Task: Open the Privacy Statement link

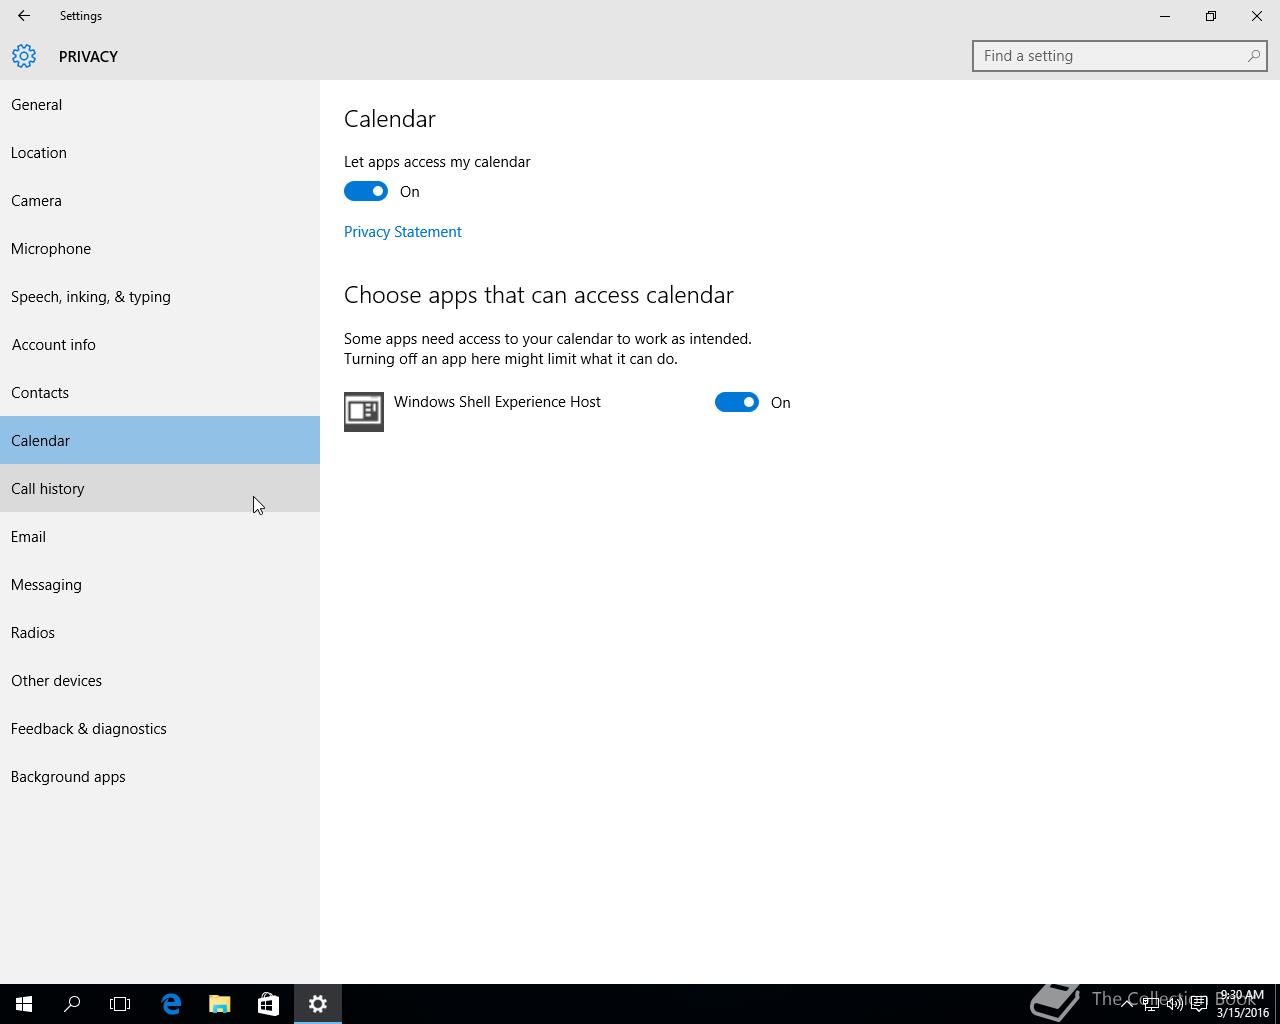Action: [403, 232]
